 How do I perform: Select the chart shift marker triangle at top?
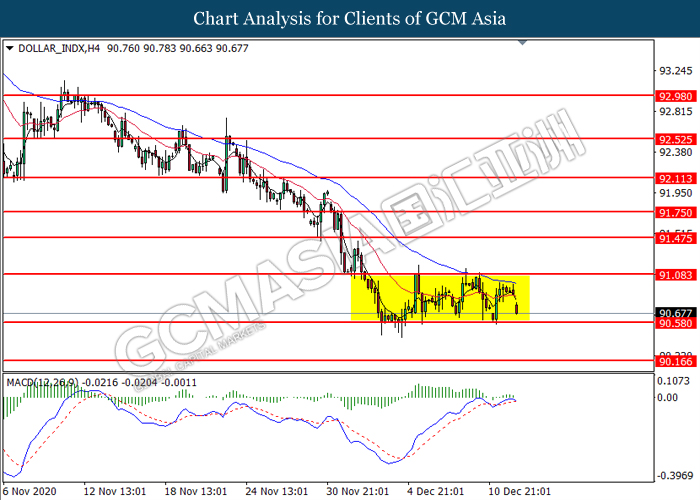[x=522, y=42]
